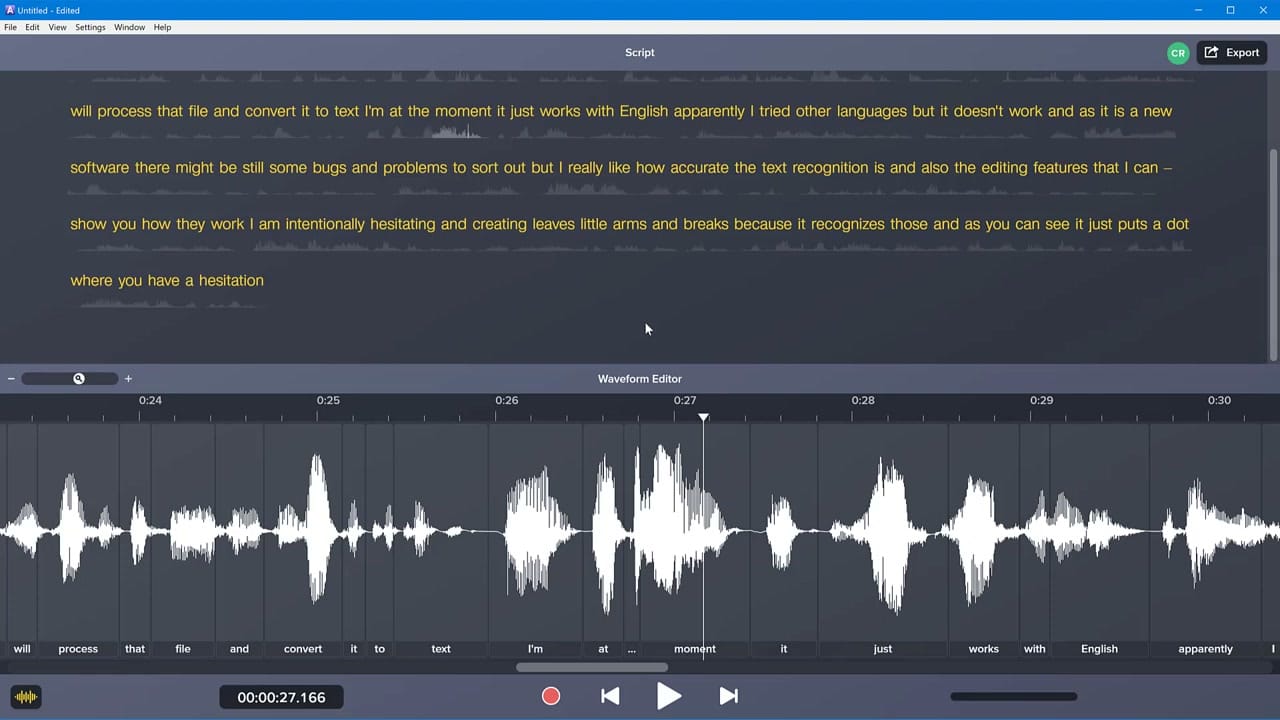Play the audio
The width and height of the screenshot is (1280, 720).
point(669,696)
